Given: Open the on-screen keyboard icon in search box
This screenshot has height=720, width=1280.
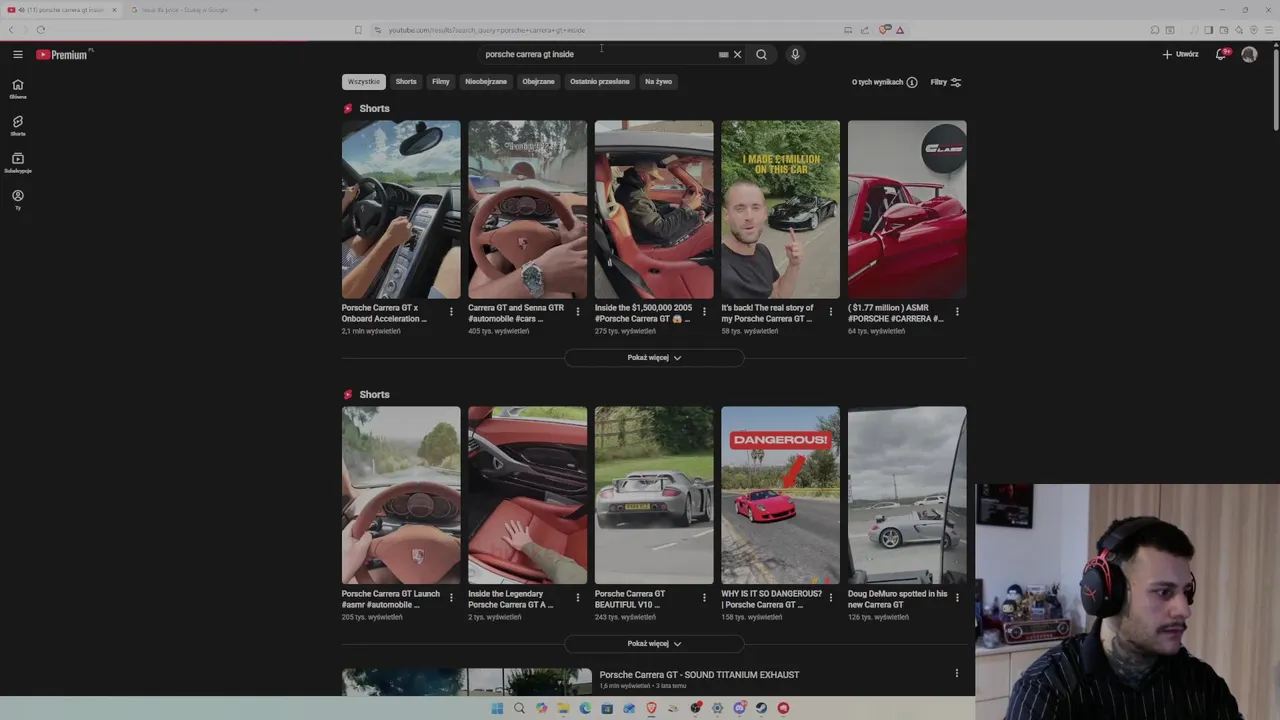Looking at the screenshot, I should click(723, 55).
